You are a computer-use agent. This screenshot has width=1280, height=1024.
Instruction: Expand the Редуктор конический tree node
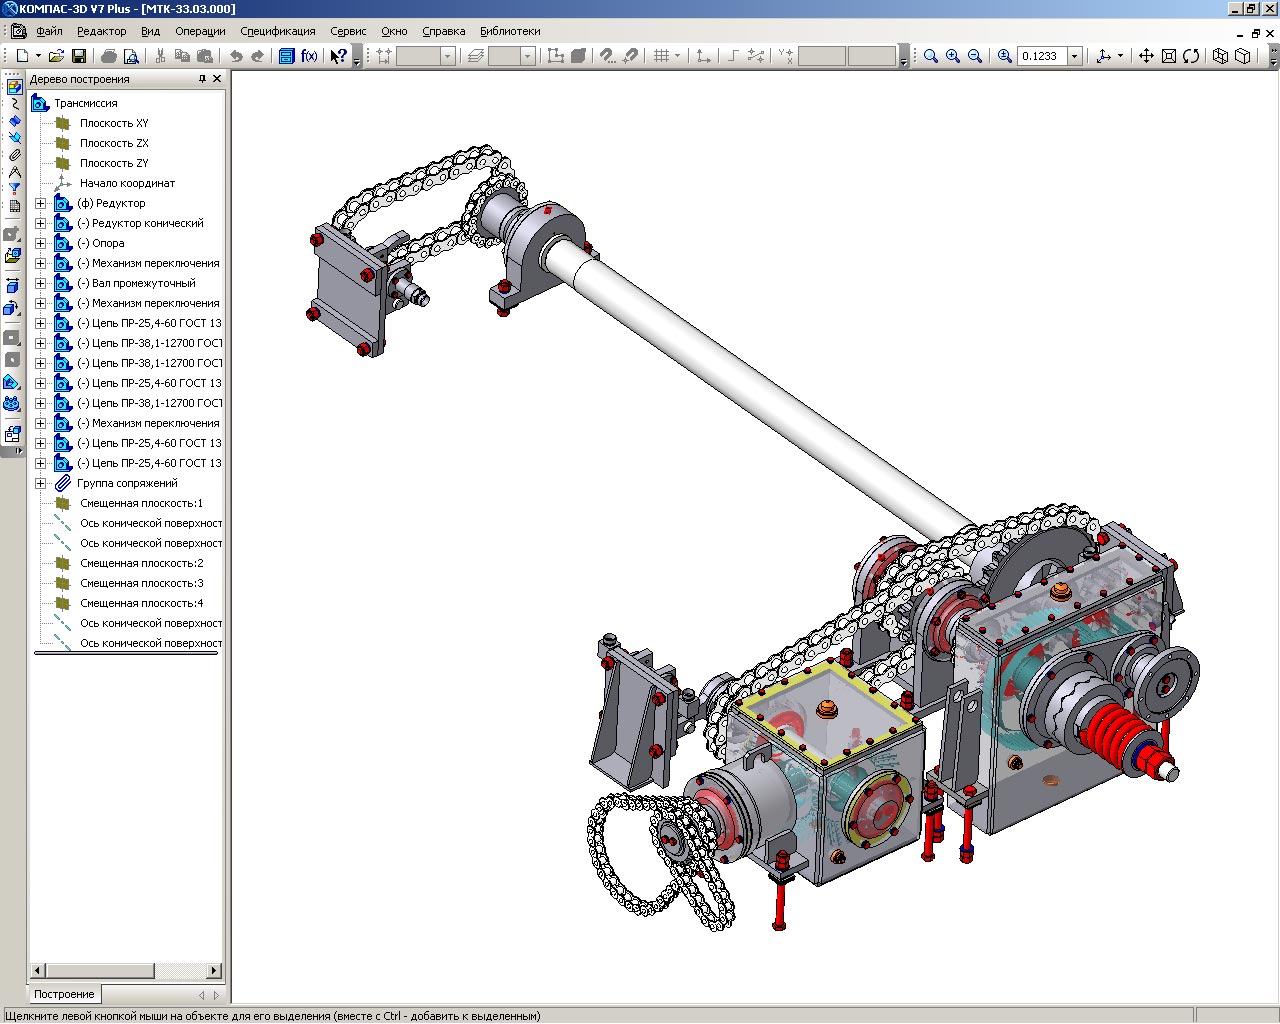pyautogui.click(x=41, y=223)
